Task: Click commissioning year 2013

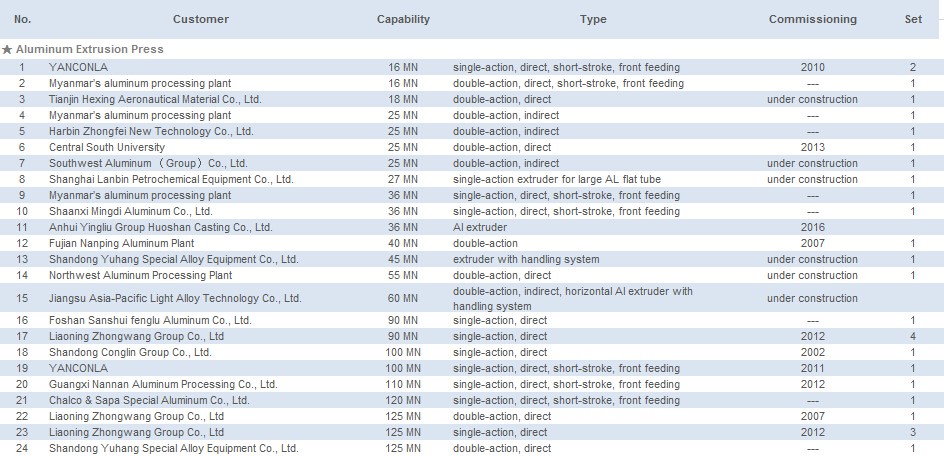Action: [x=812, y=148]
